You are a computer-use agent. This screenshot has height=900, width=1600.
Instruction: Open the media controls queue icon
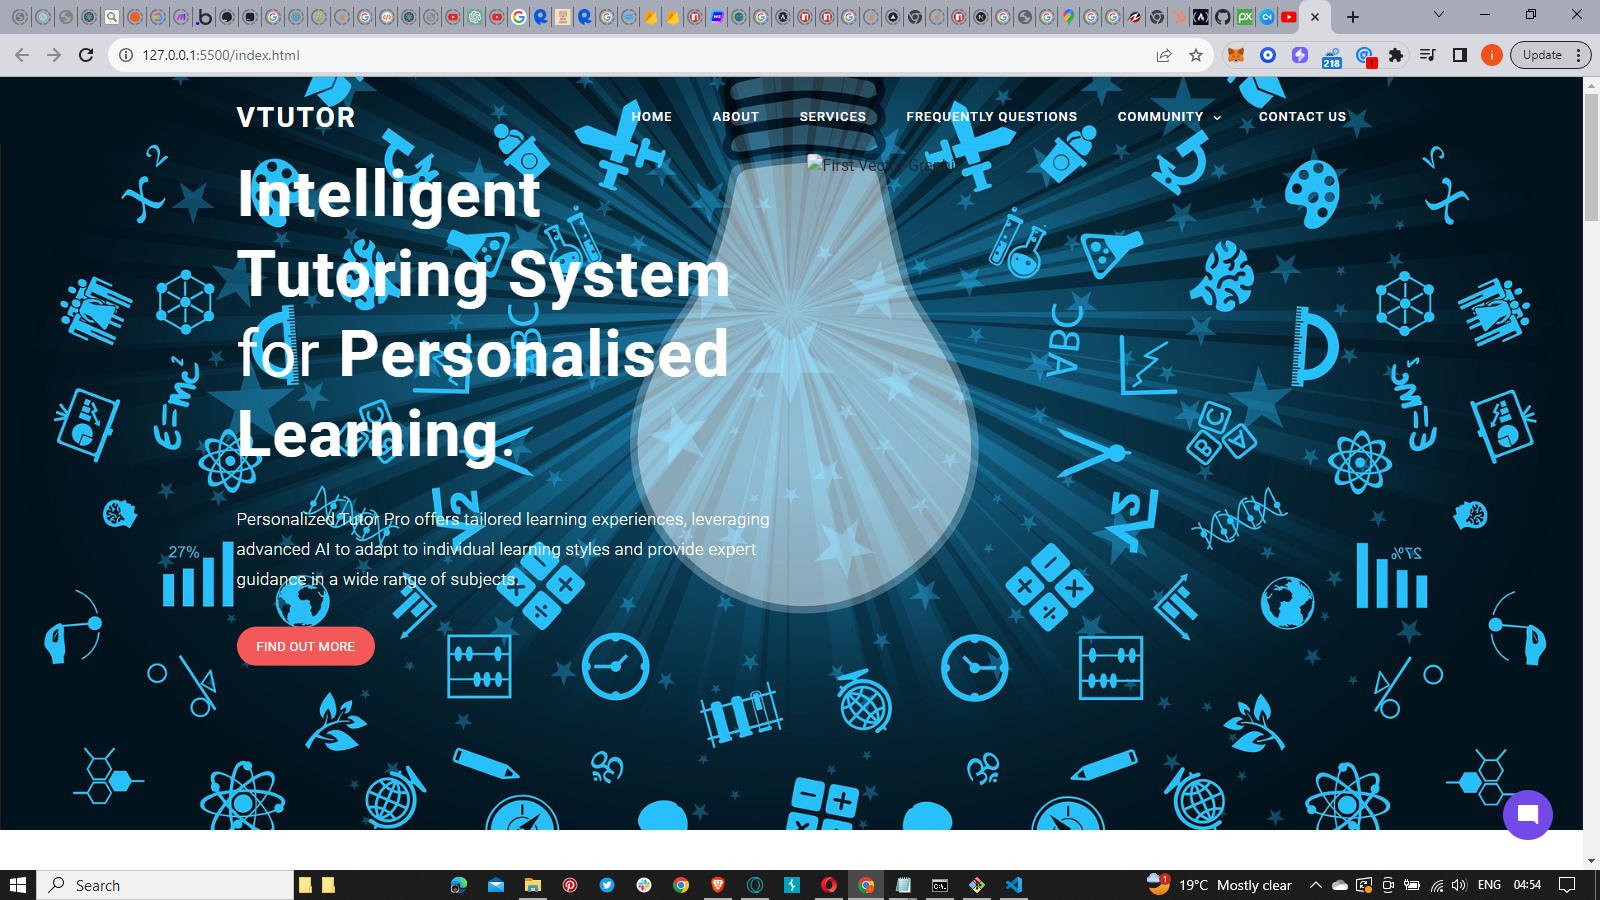pyautogui.click(x=1428, y=55)
